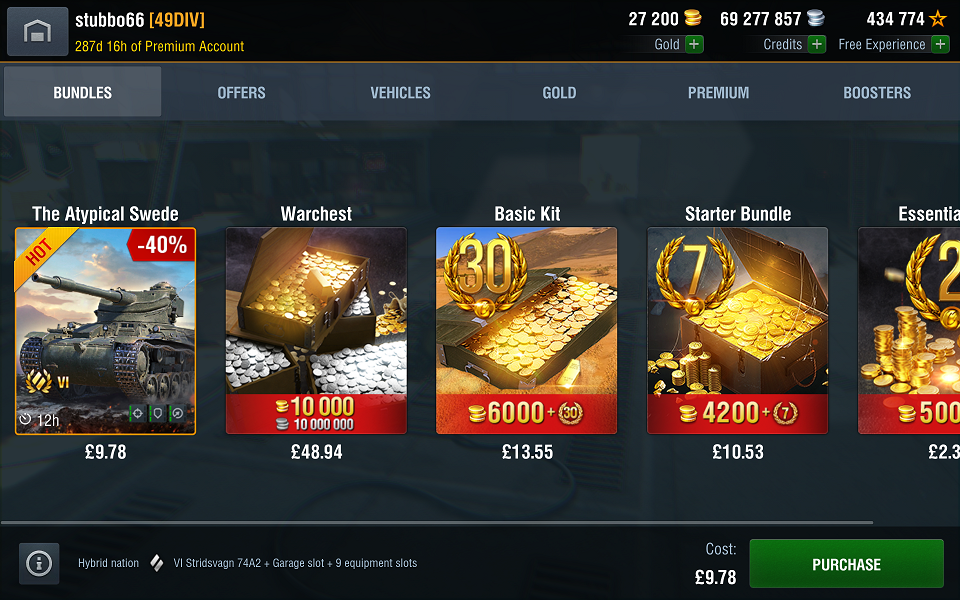This screenshot has height=600, width=960.
Task: Tap the silver credits icon beside 69 277 857
Action: [x=816, y=18]
